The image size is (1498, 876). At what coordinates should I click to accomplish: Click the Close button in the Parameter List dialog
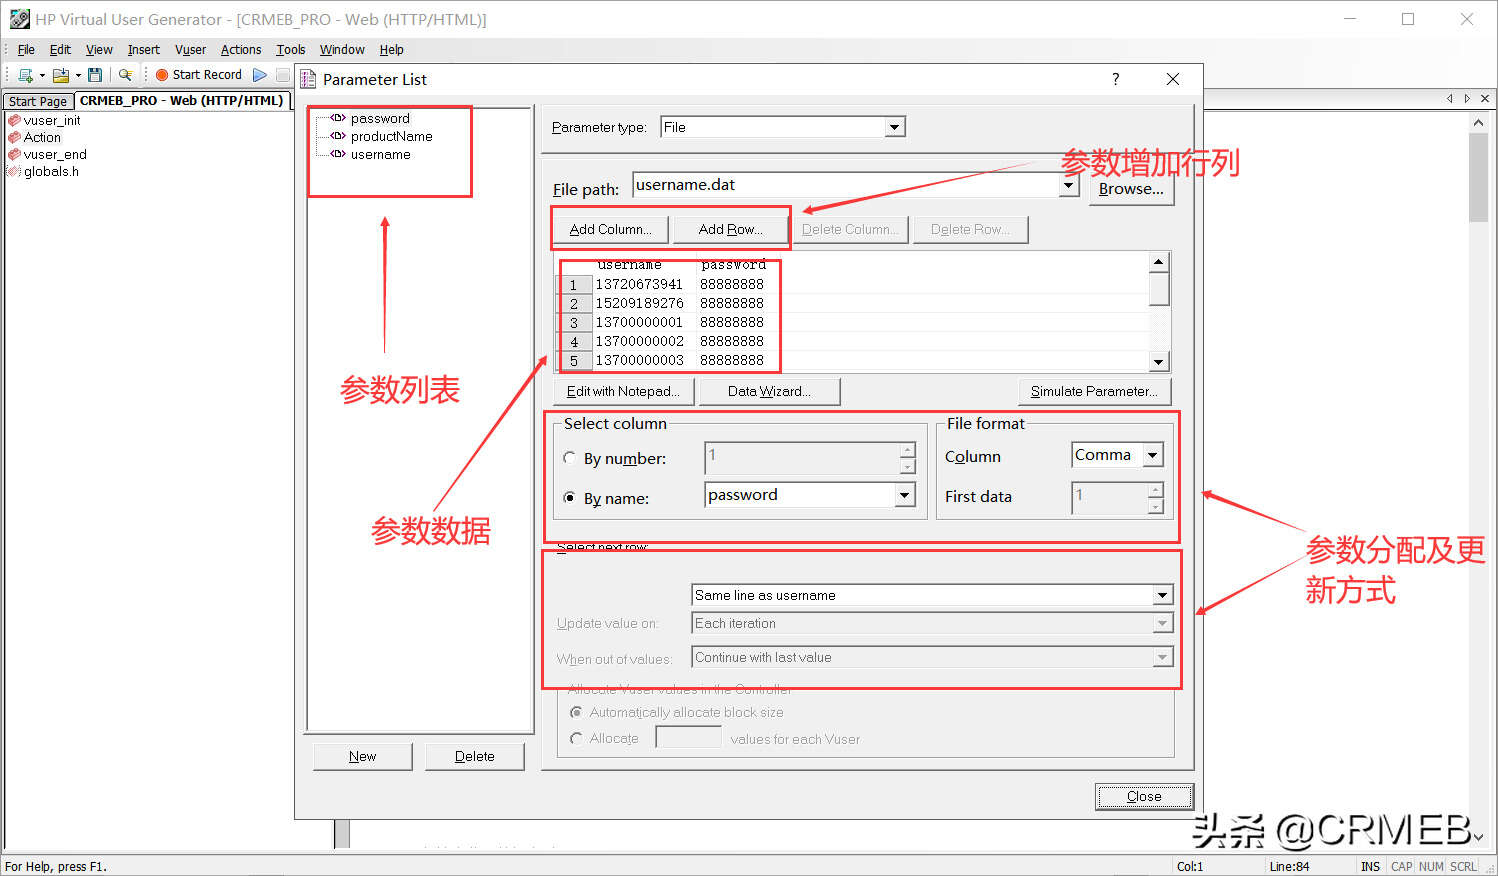coord(1144,796)
